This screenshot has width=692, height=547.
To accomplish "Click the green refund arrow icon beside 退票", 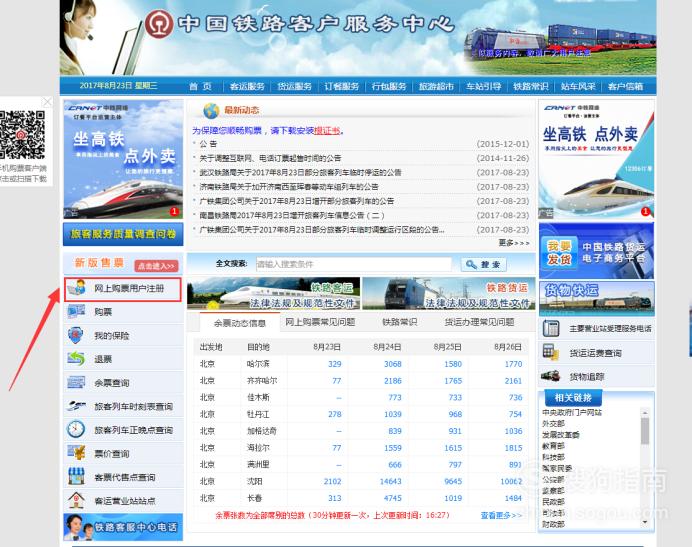I will click(x=76, y=358).
